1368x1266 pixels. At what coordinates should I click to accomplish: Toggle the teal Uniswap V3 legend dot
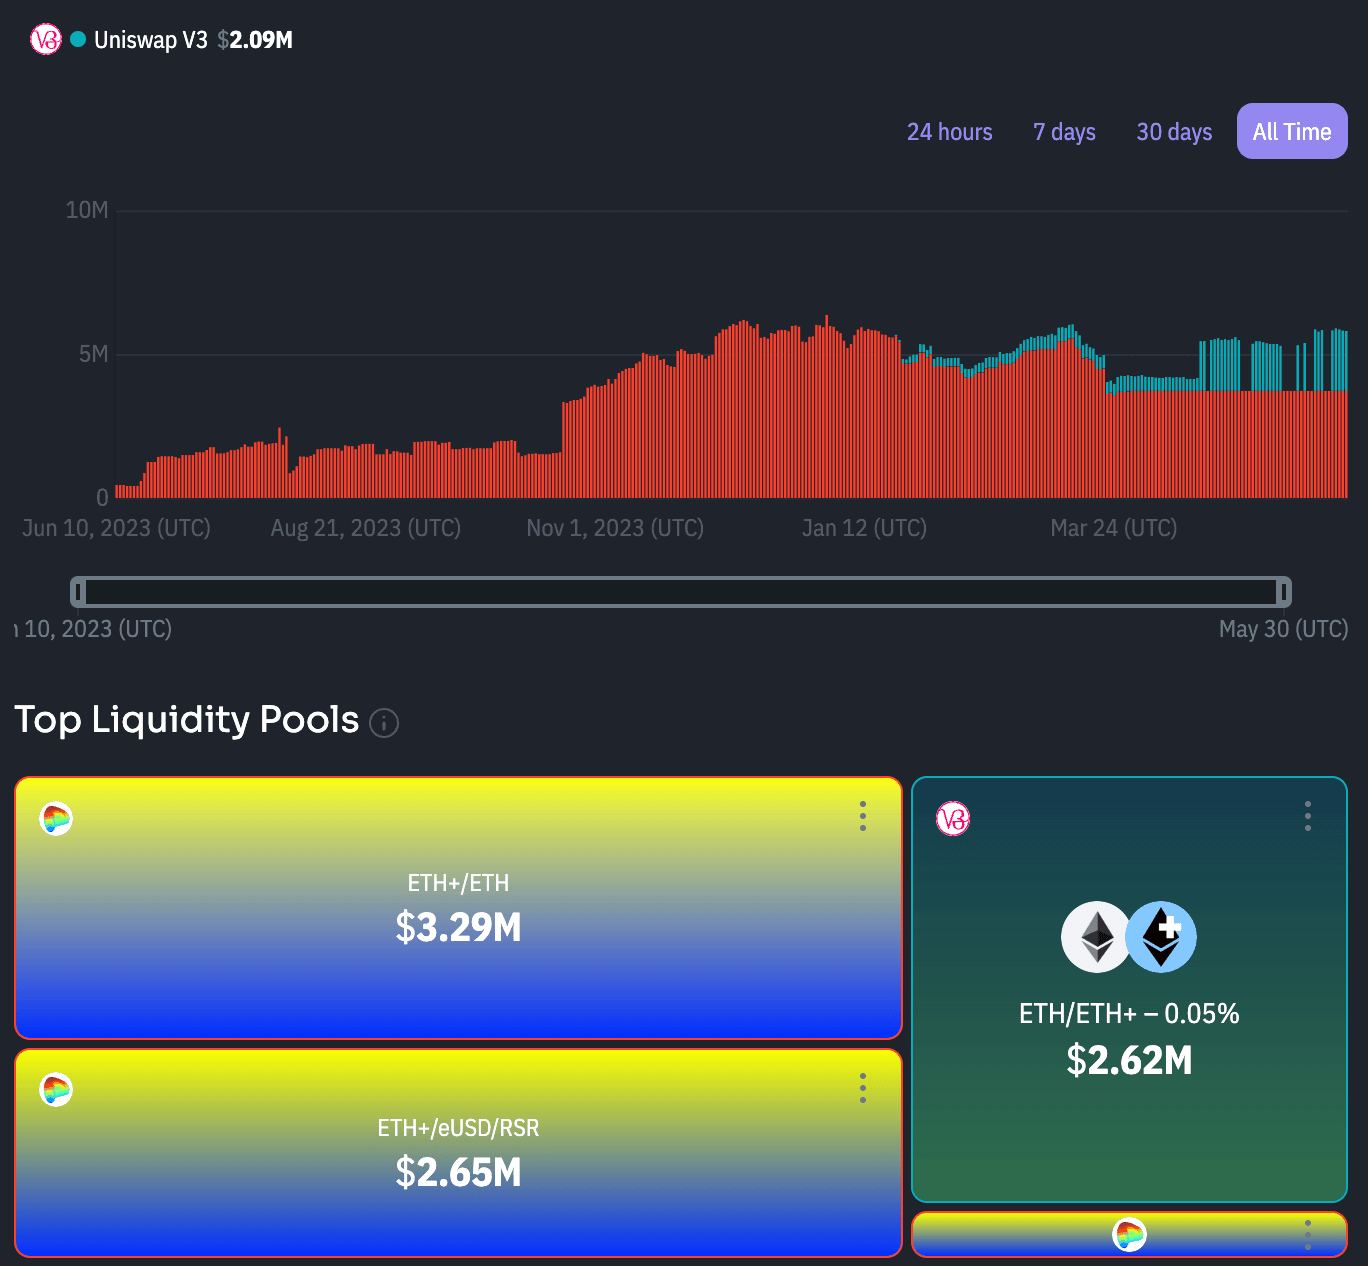coord(78,40)
